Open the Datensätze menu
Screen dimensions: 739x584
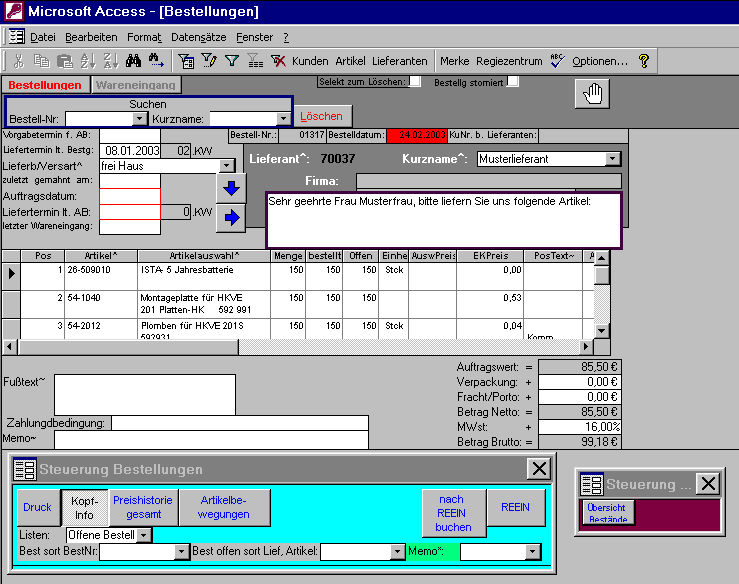198,37
